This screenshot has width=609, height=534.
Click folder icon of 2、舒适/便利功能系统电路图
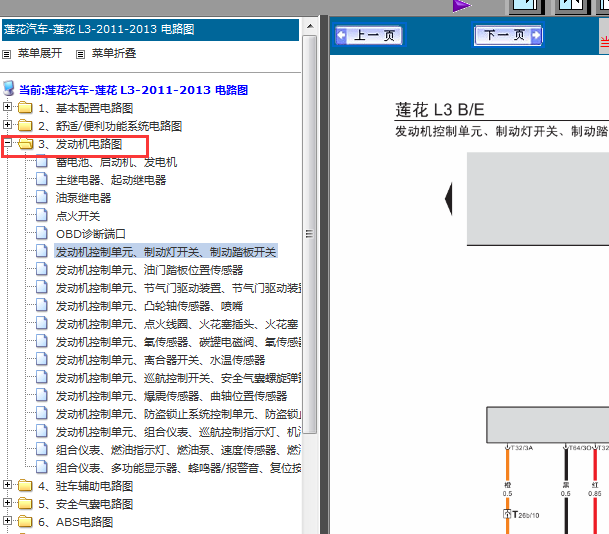[25, 125]
